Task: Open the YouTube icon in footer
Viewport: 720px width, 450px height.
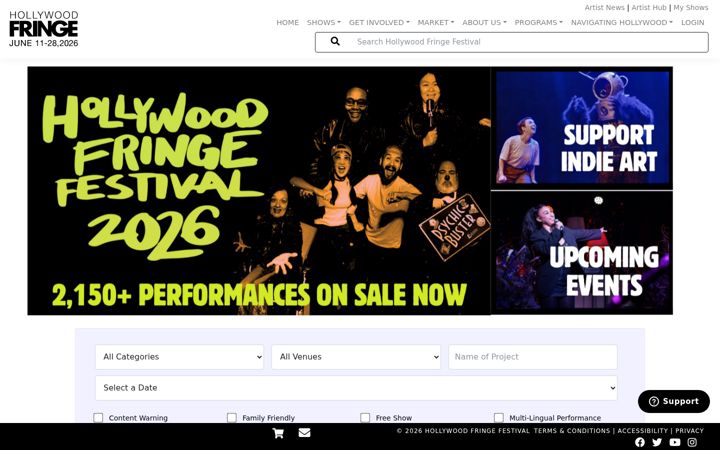Action: [x=675, y=442]
